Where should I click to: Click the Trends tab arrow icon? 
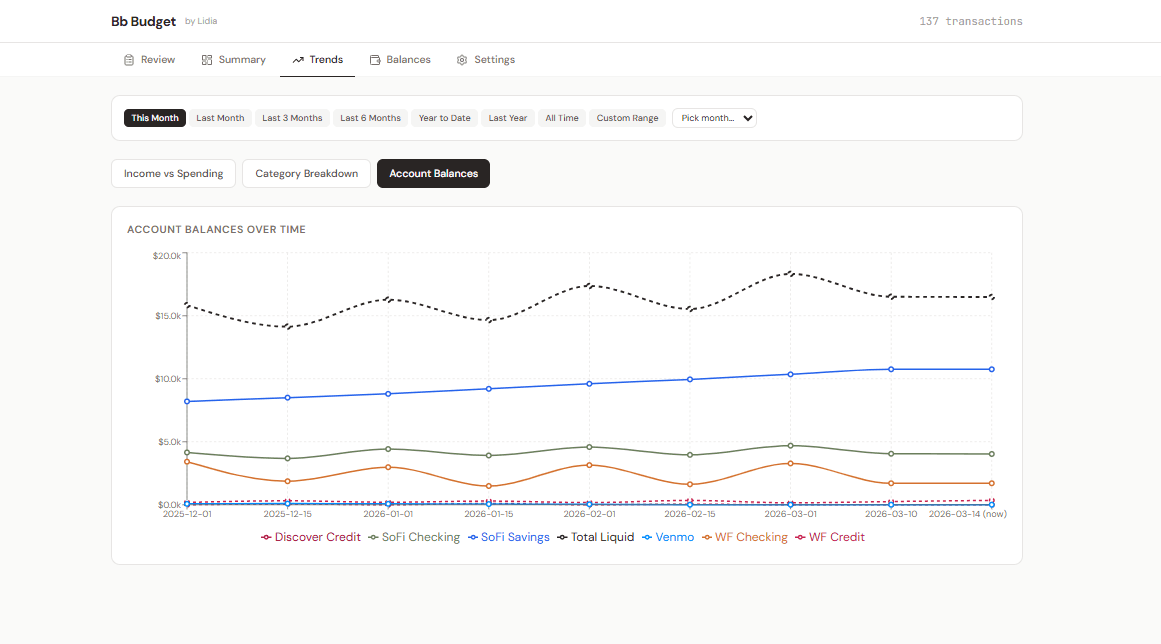[x=298, y=60]
